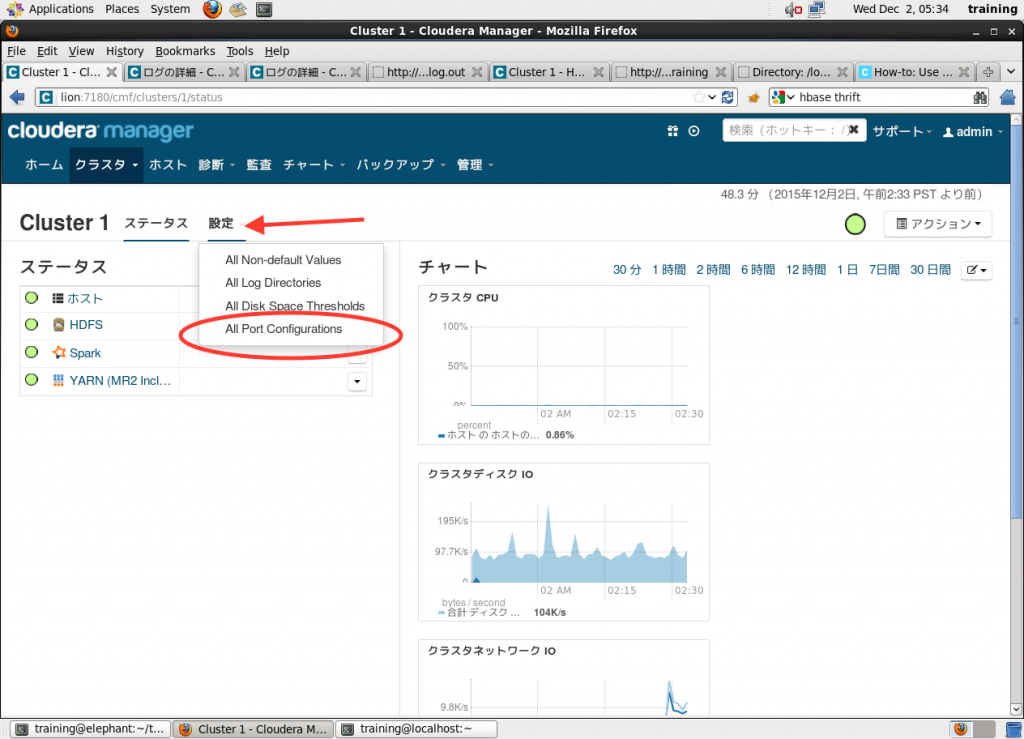Click the search binoculars icon in search bar
The width and height of the screenshot is (1024, 739).
pyautogui.click(x=980, y=97)
